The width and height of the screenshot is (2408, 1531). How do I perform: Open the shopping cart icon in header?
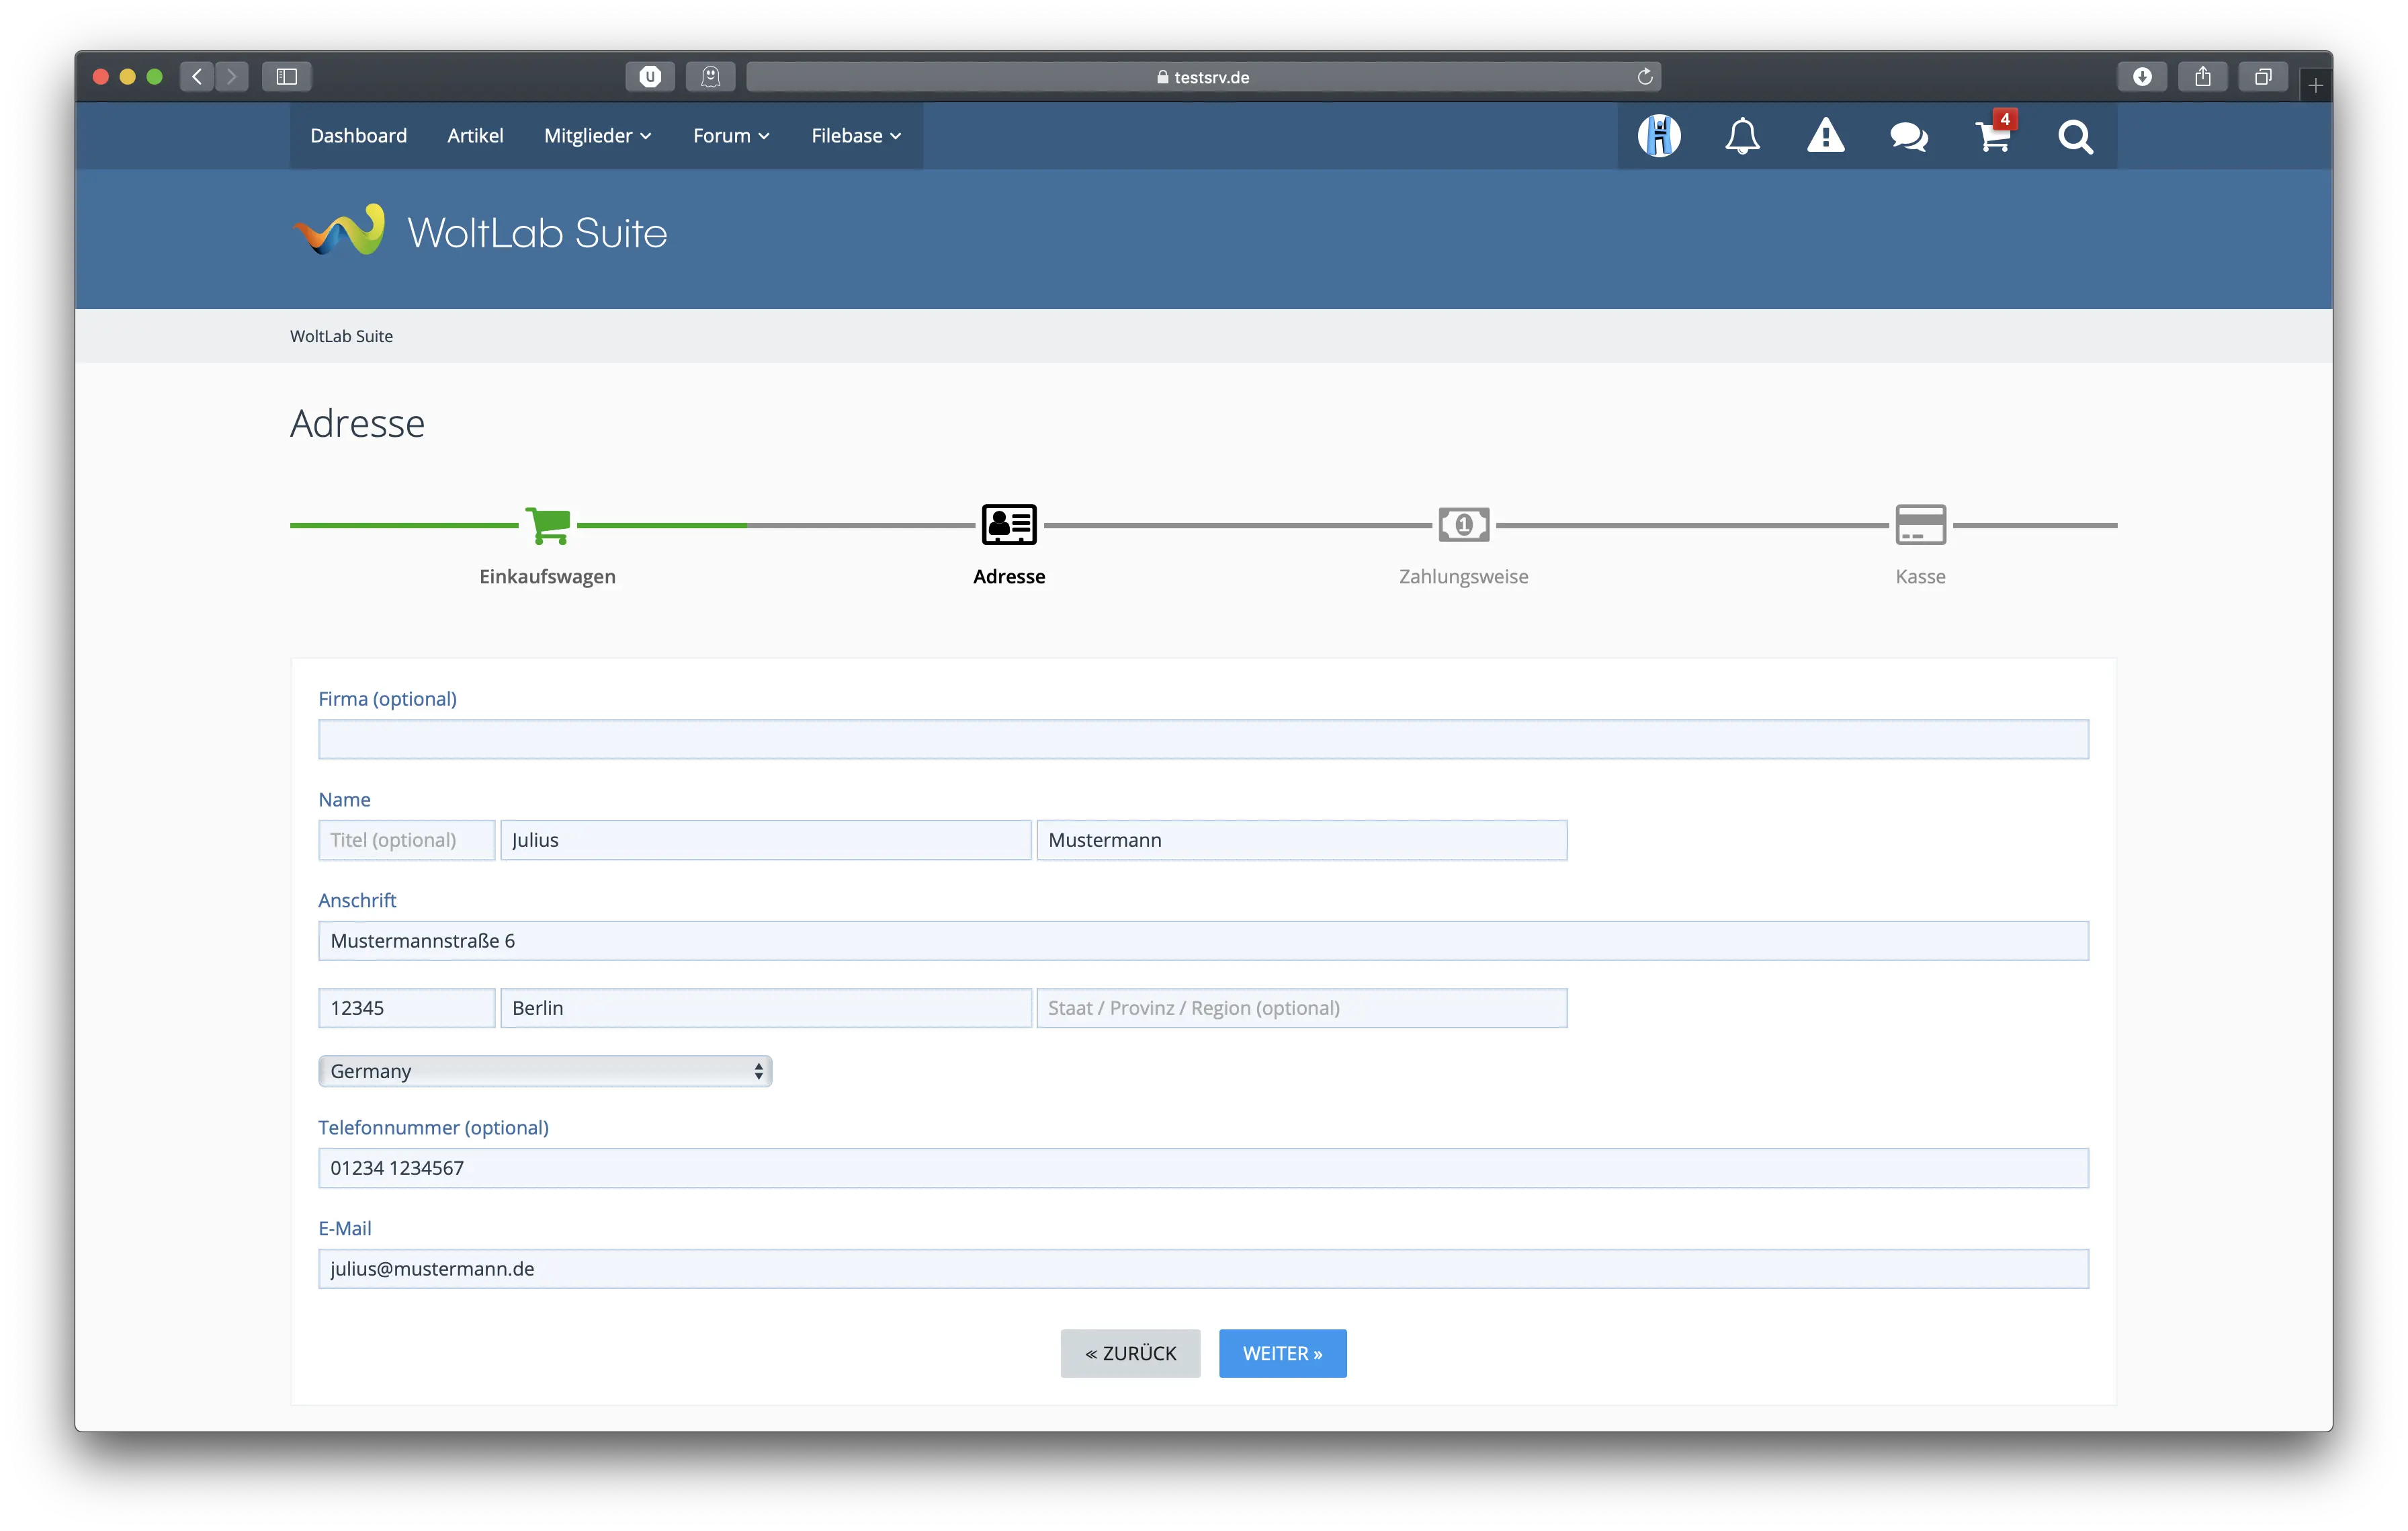click(1992, 136)
